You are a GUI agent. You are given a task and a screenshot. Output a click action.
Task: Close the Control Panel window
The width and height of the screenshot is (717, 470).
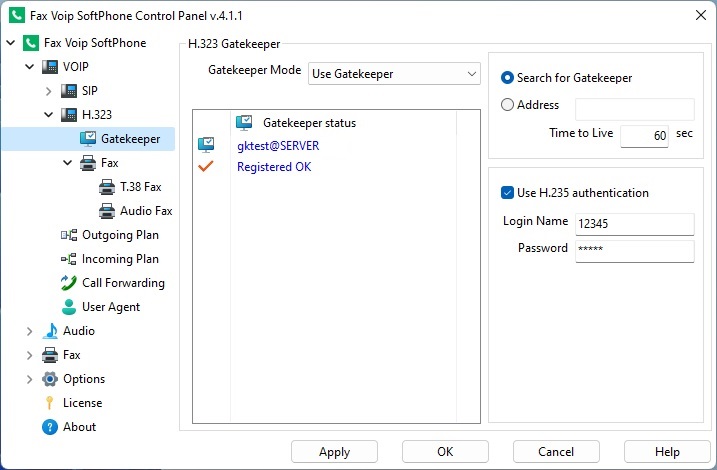pyautogui.click(x=701, y=15)
